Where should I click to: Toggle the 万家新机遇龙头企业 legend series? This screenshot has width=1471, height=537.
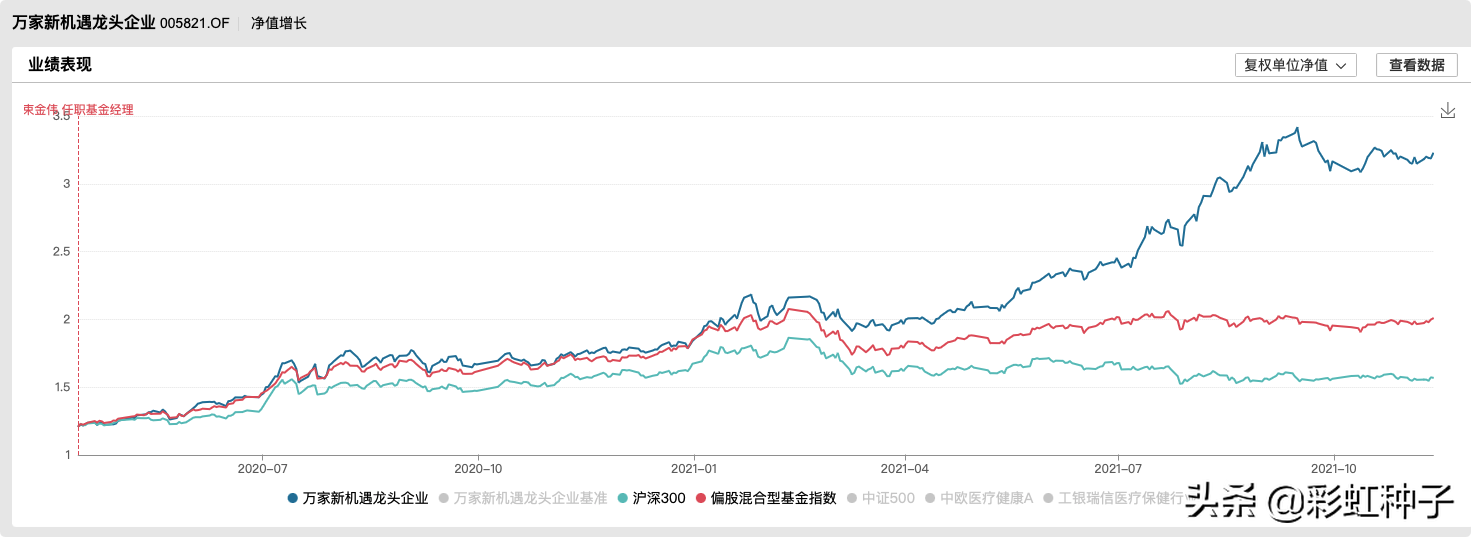(365, 498)
